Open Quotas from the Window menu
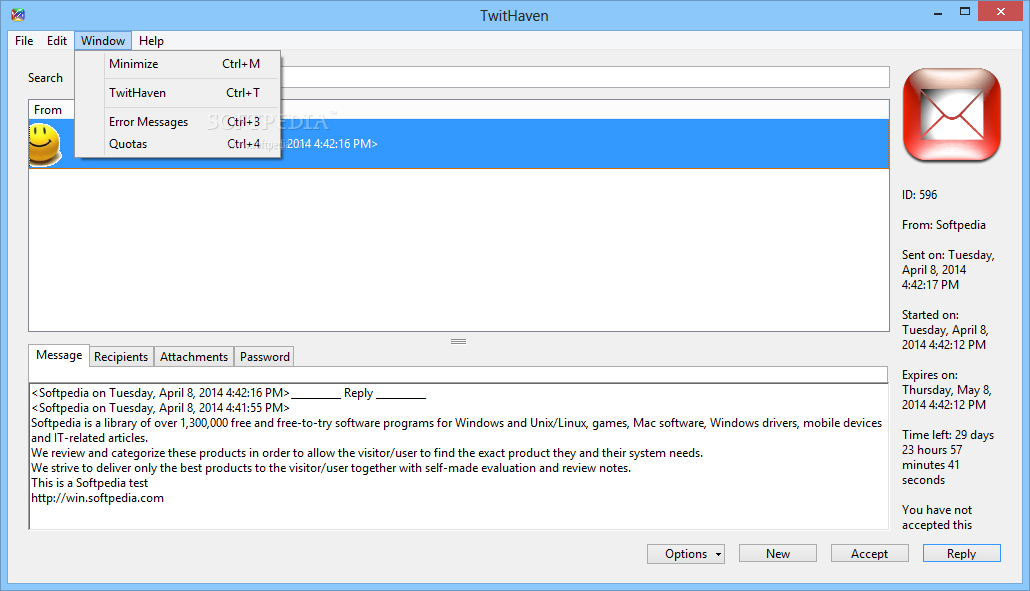This screenshot has height=591, width=1030. click(178, 144)
